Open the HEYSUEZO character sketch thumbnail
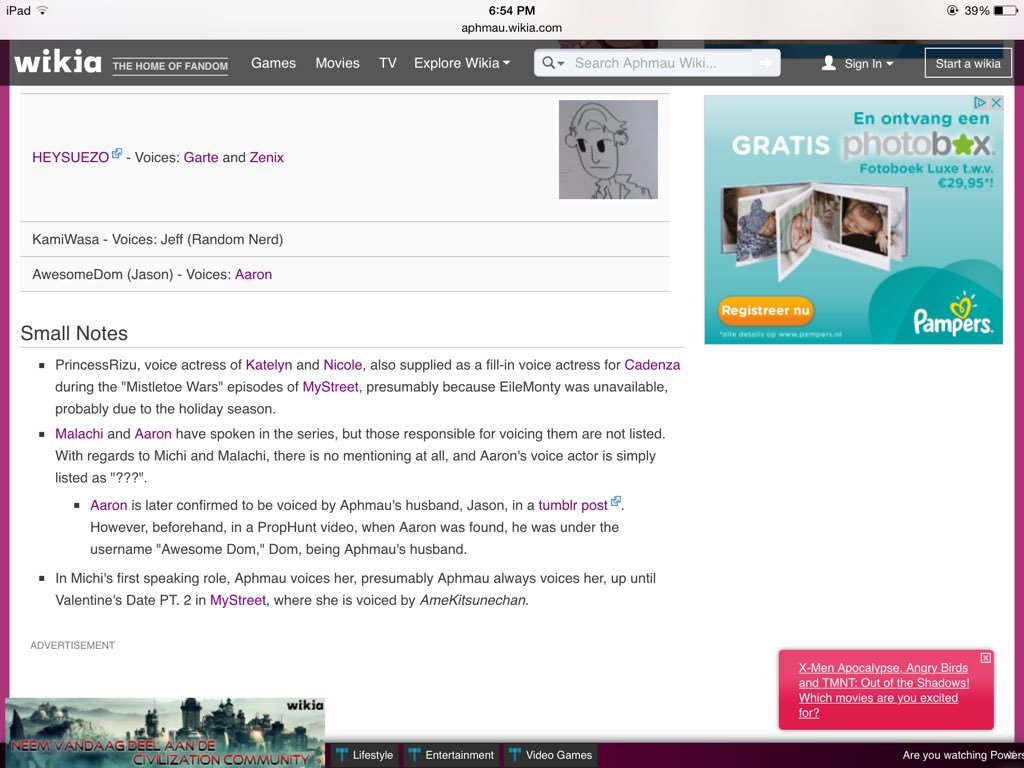Screen dimensions: 1024x768 click(x=608, y=149)
